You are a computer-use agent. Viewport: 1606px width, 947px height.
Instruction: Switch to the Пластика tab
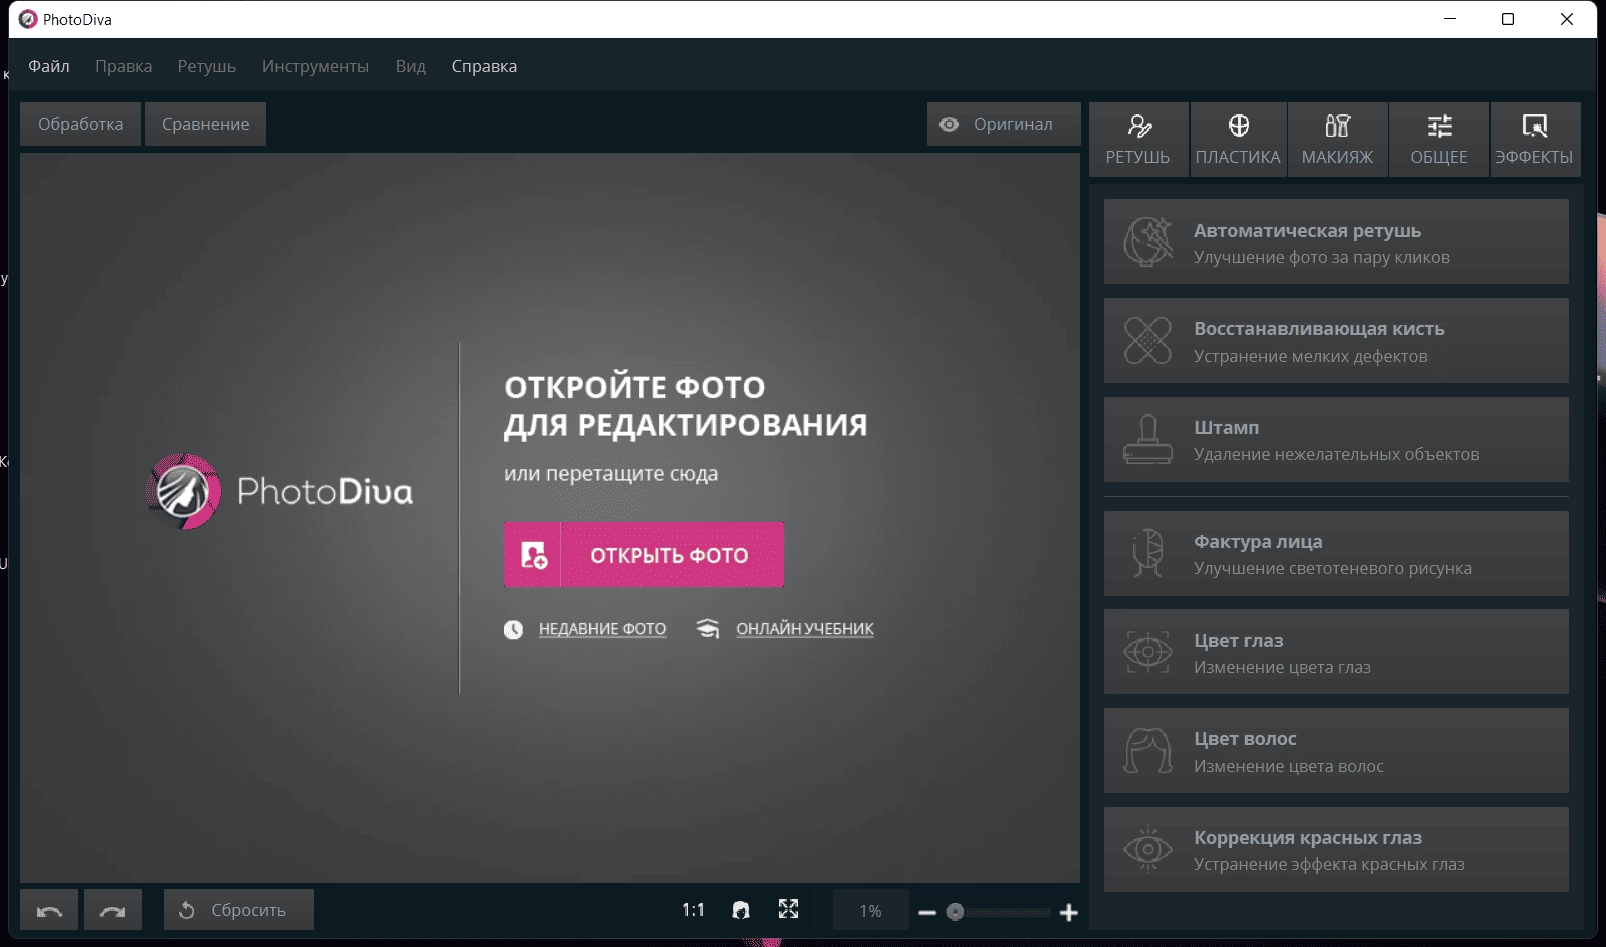click(x=1238, y=140)
